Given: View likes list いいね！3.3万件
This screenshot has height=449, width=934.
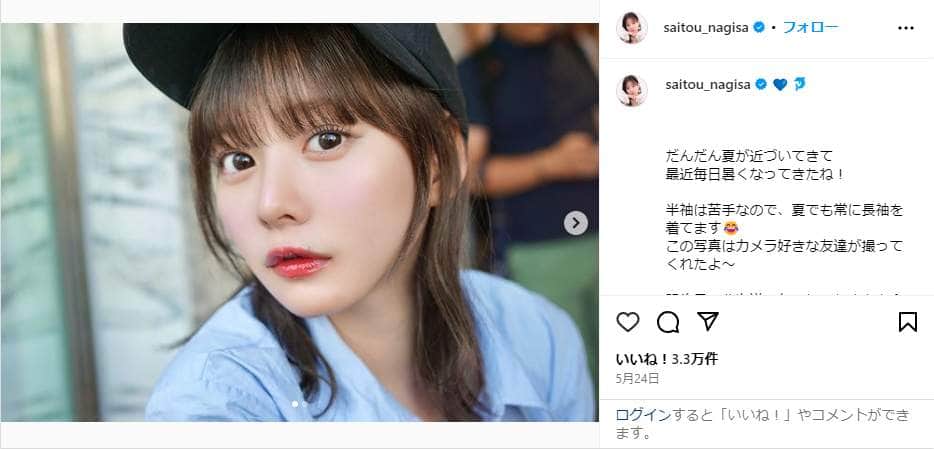Looking at the screenshot, I should 667,359.
